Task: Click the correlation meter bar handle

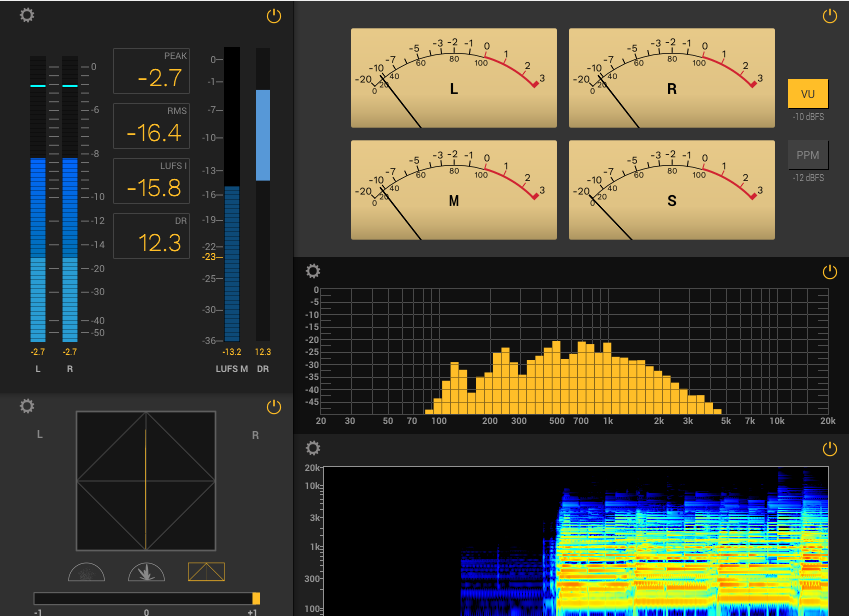Action: (256, 597)
